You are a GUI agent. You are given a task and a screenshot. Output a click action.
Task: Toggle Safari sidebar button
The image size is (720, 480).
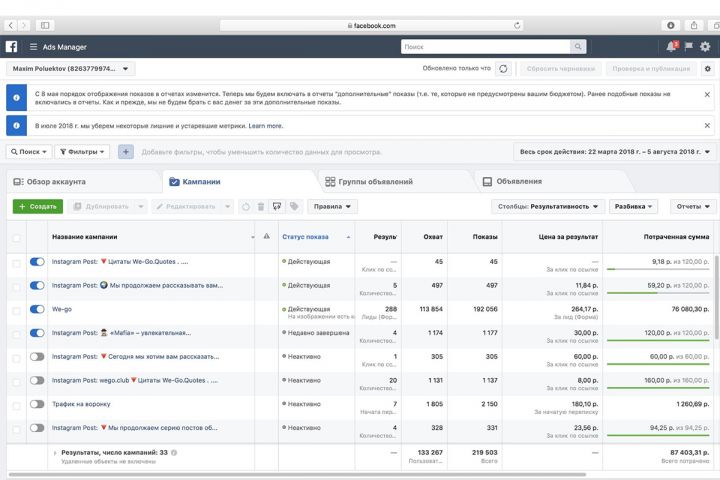coord(45,25)
